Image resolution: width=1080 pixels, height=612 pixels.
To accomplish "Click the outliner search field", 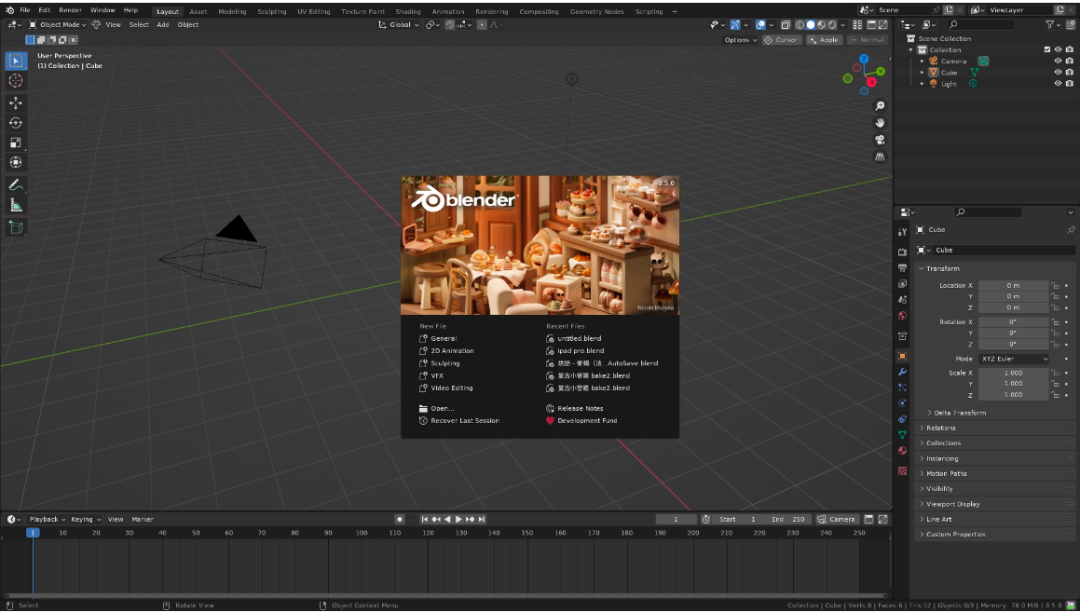I will point(979,25).
